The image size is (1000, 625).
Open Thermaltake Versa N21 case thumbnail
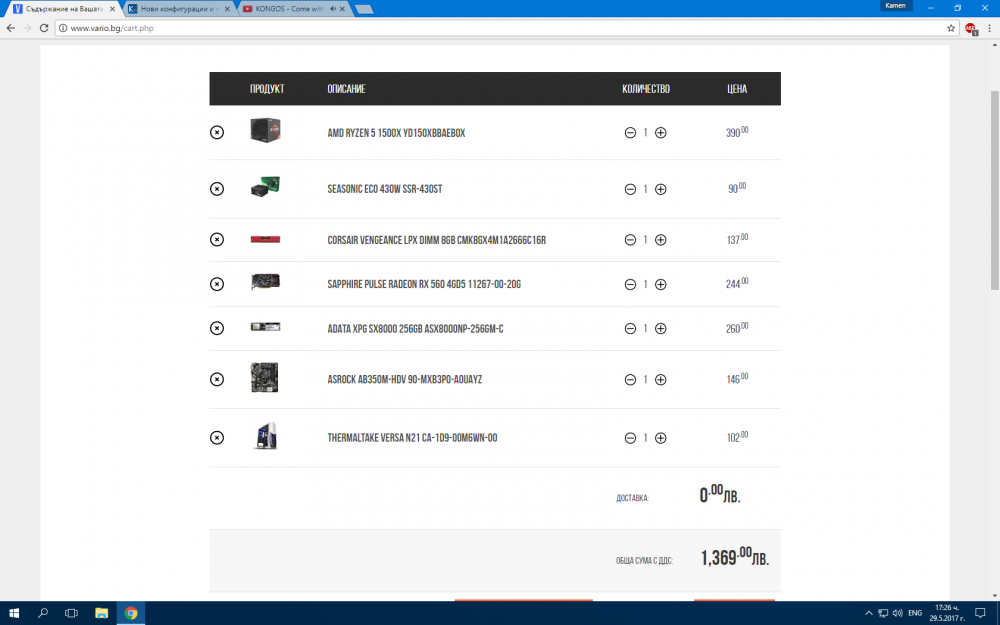coord(265,436)
